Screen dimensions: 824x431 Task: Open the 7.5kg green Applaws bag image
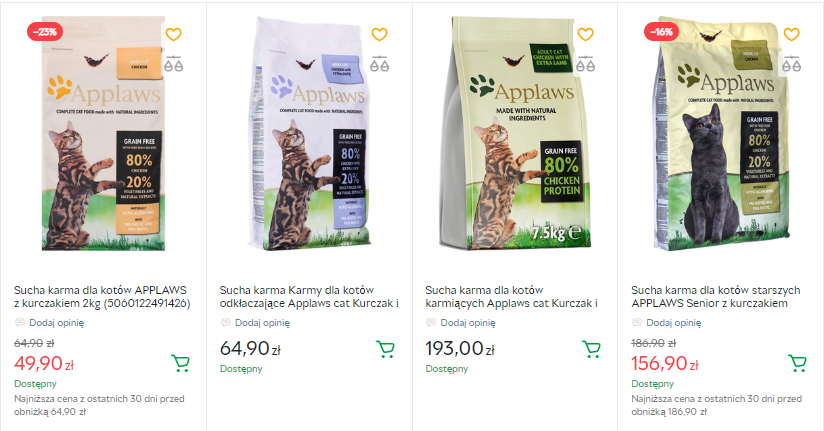click(x=515, y=134)
